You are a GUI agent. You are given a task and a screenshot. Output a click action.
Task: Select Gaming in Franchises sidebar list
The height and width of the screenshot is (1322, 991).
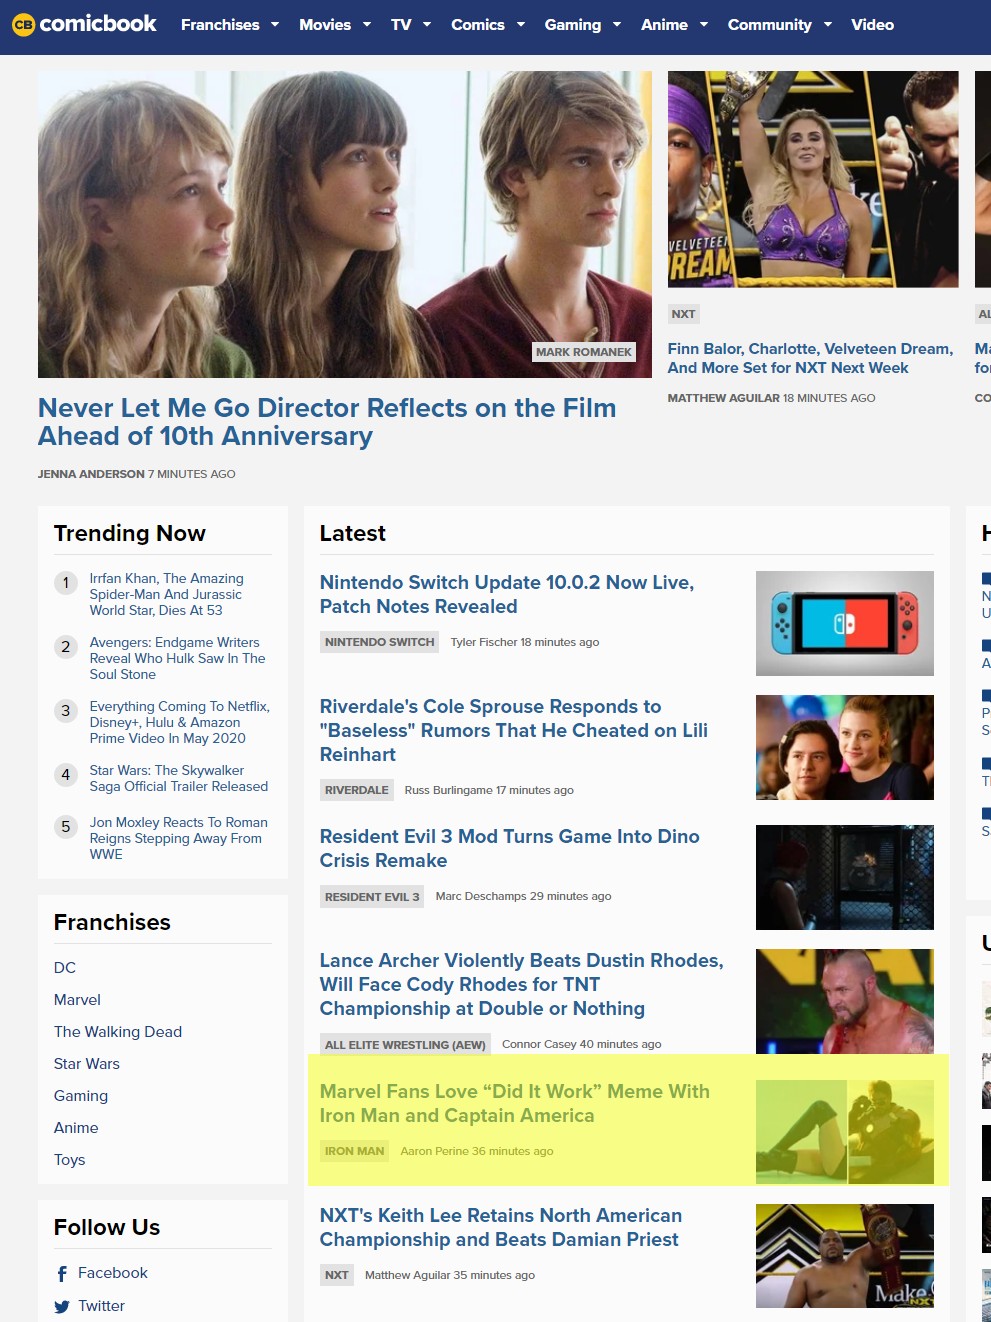[81, 1096]
